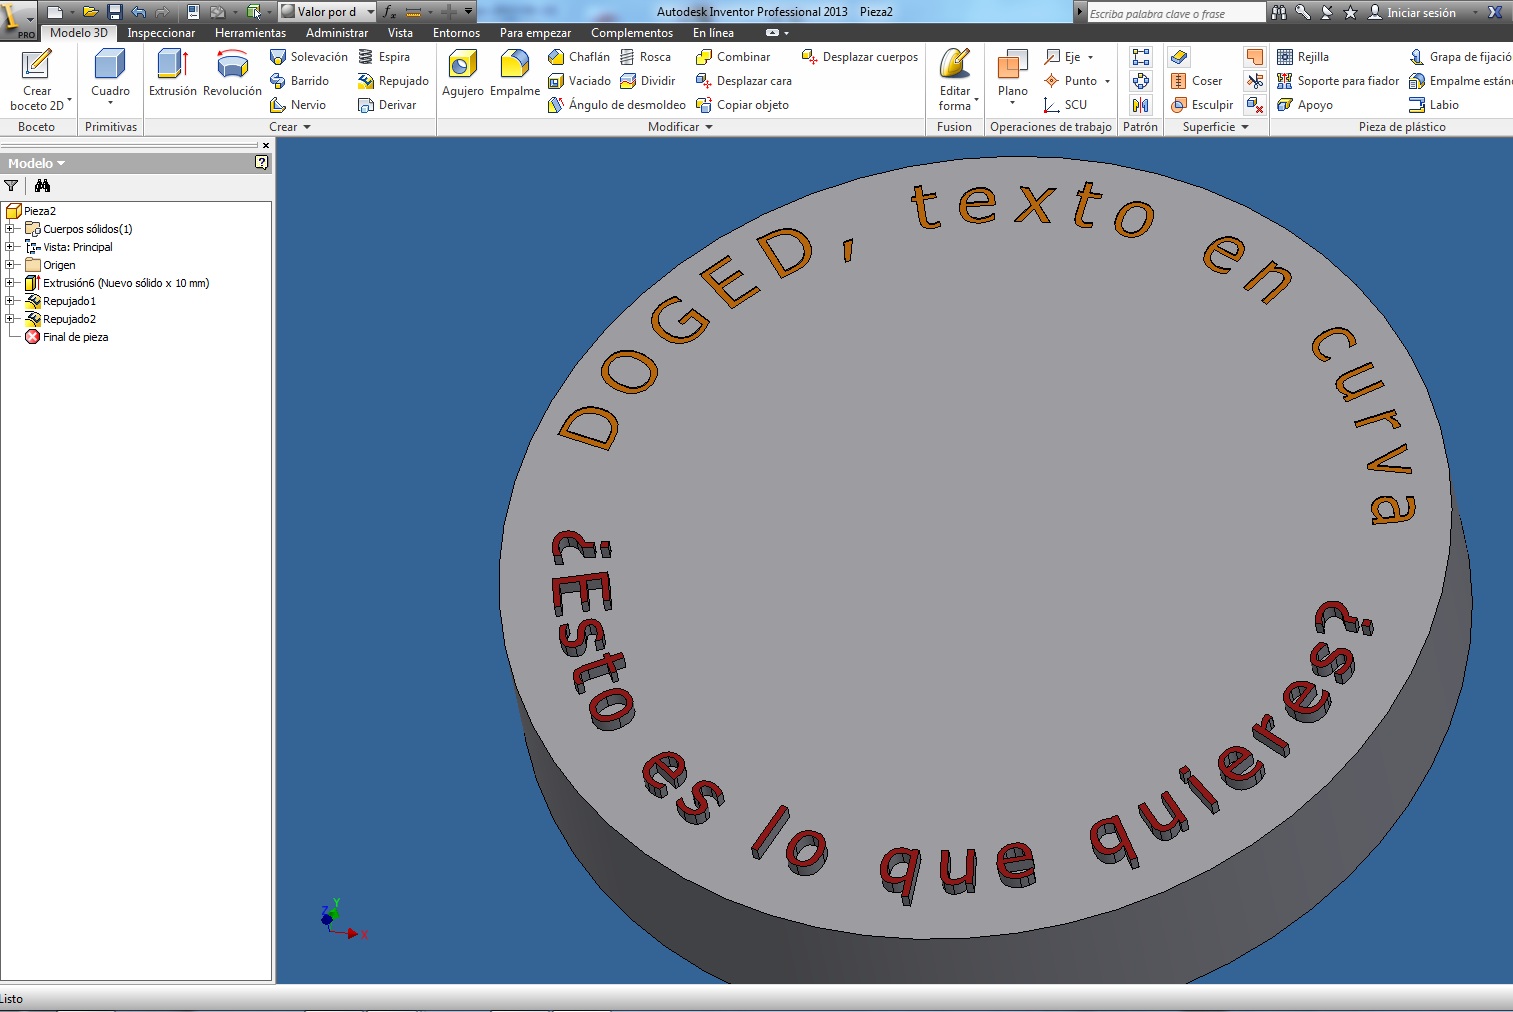Expand the Extrusión6 tree node
Screen dimensions: 1513x1012
pyautogui.click(x=10, y=283)
